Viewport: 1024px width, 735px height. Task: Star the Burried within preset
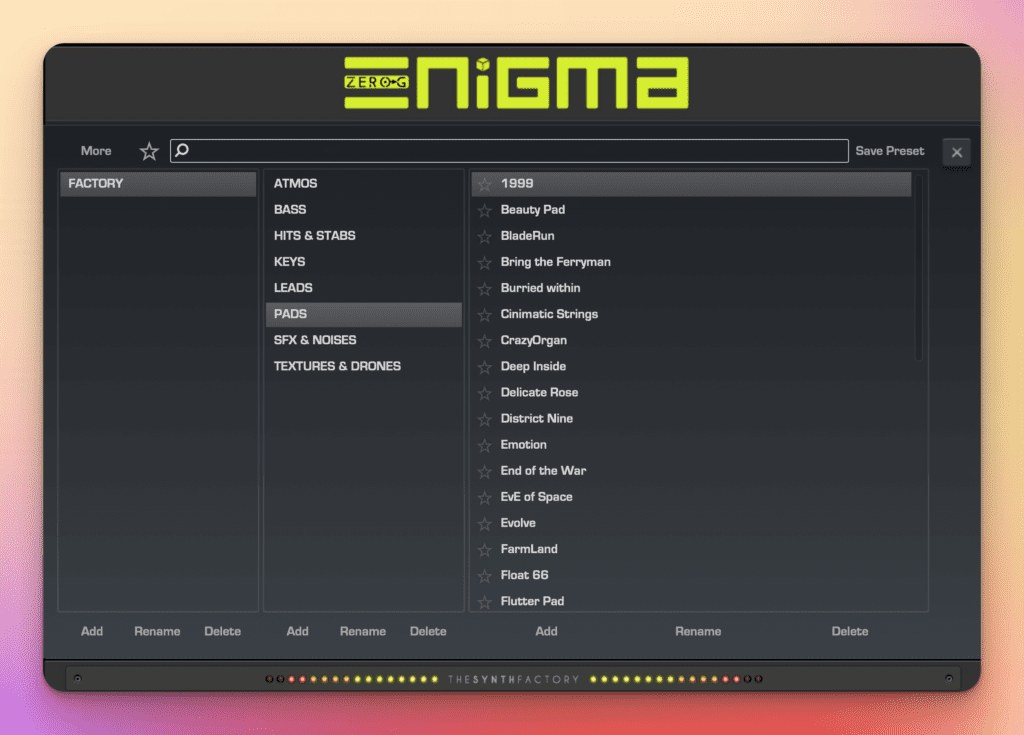(x=485, y=289)
